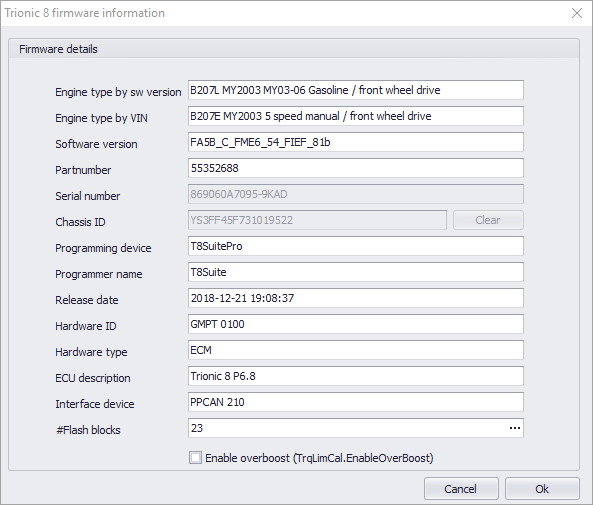Click the 'Enable overboost (TrqLimCal.EnableOverBoost)' label text
The width and height of the screenshot is (593, 505).
click(319, 458)
